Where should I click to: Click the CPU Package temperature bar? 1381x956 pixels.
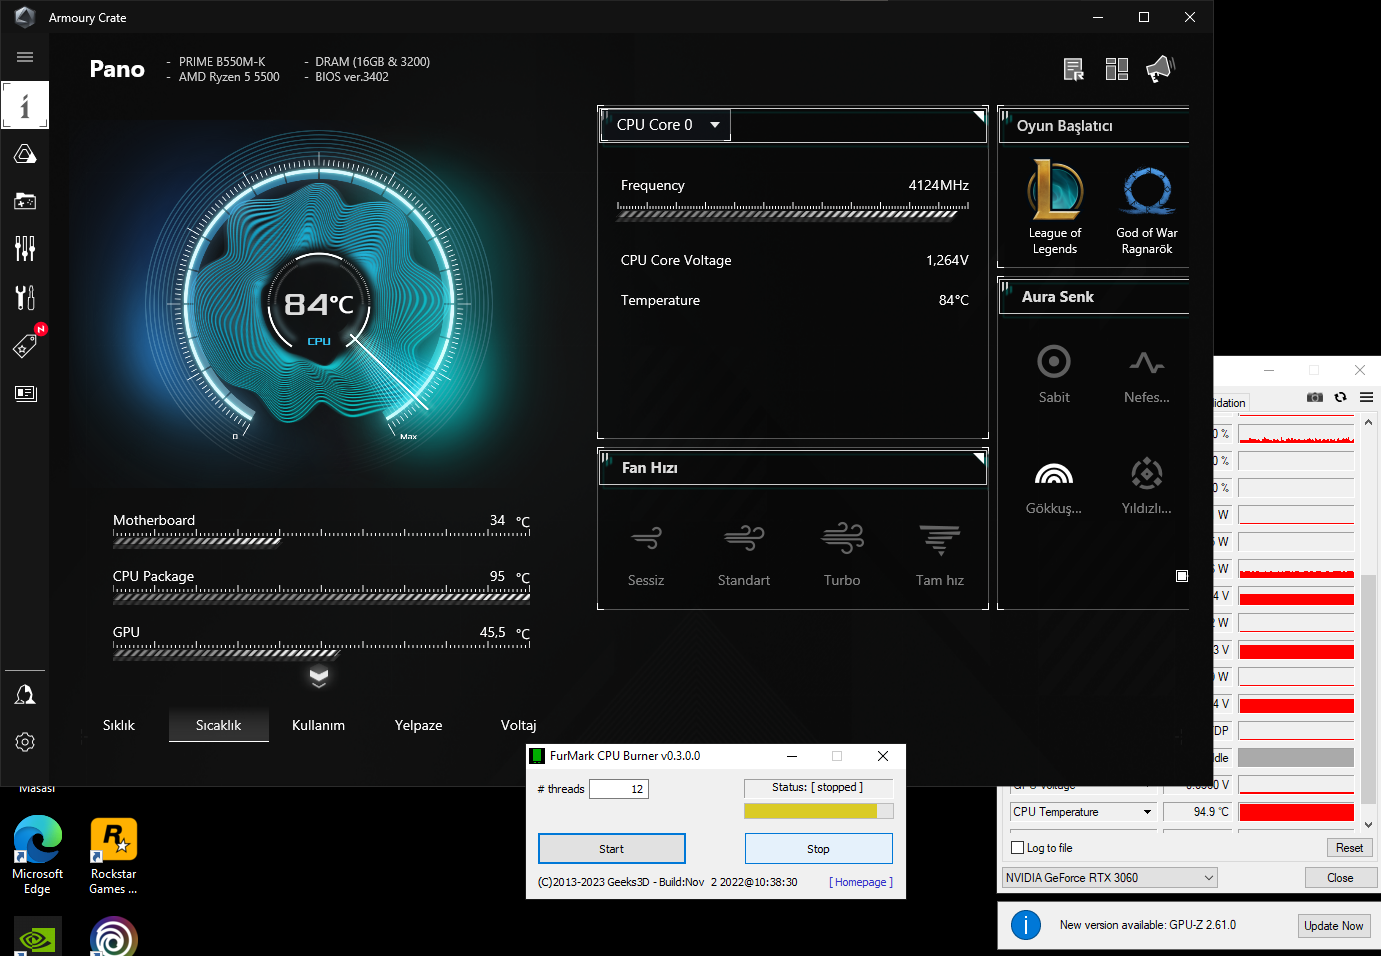point(322,596)
